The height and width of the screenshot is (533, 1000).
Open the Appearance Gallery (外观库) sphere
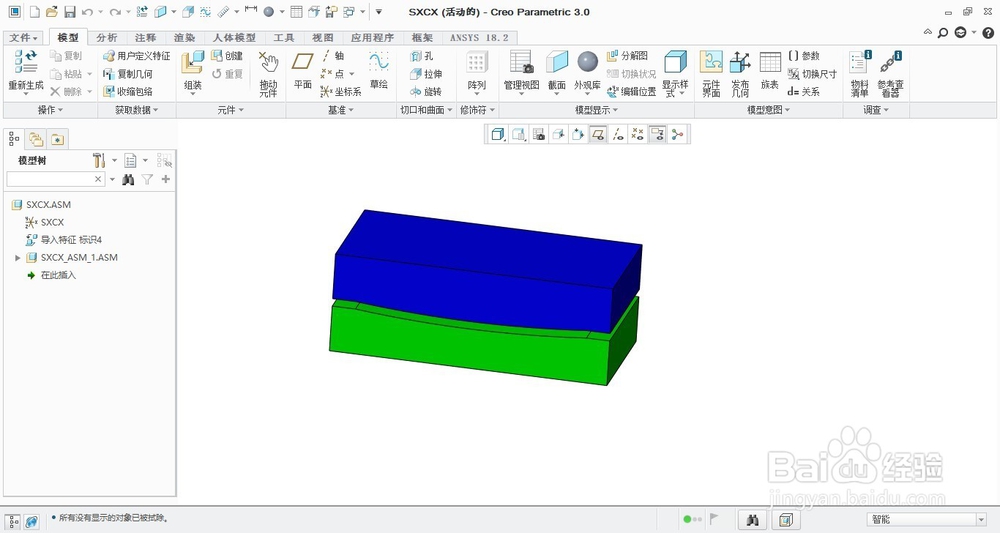point(587,62)
